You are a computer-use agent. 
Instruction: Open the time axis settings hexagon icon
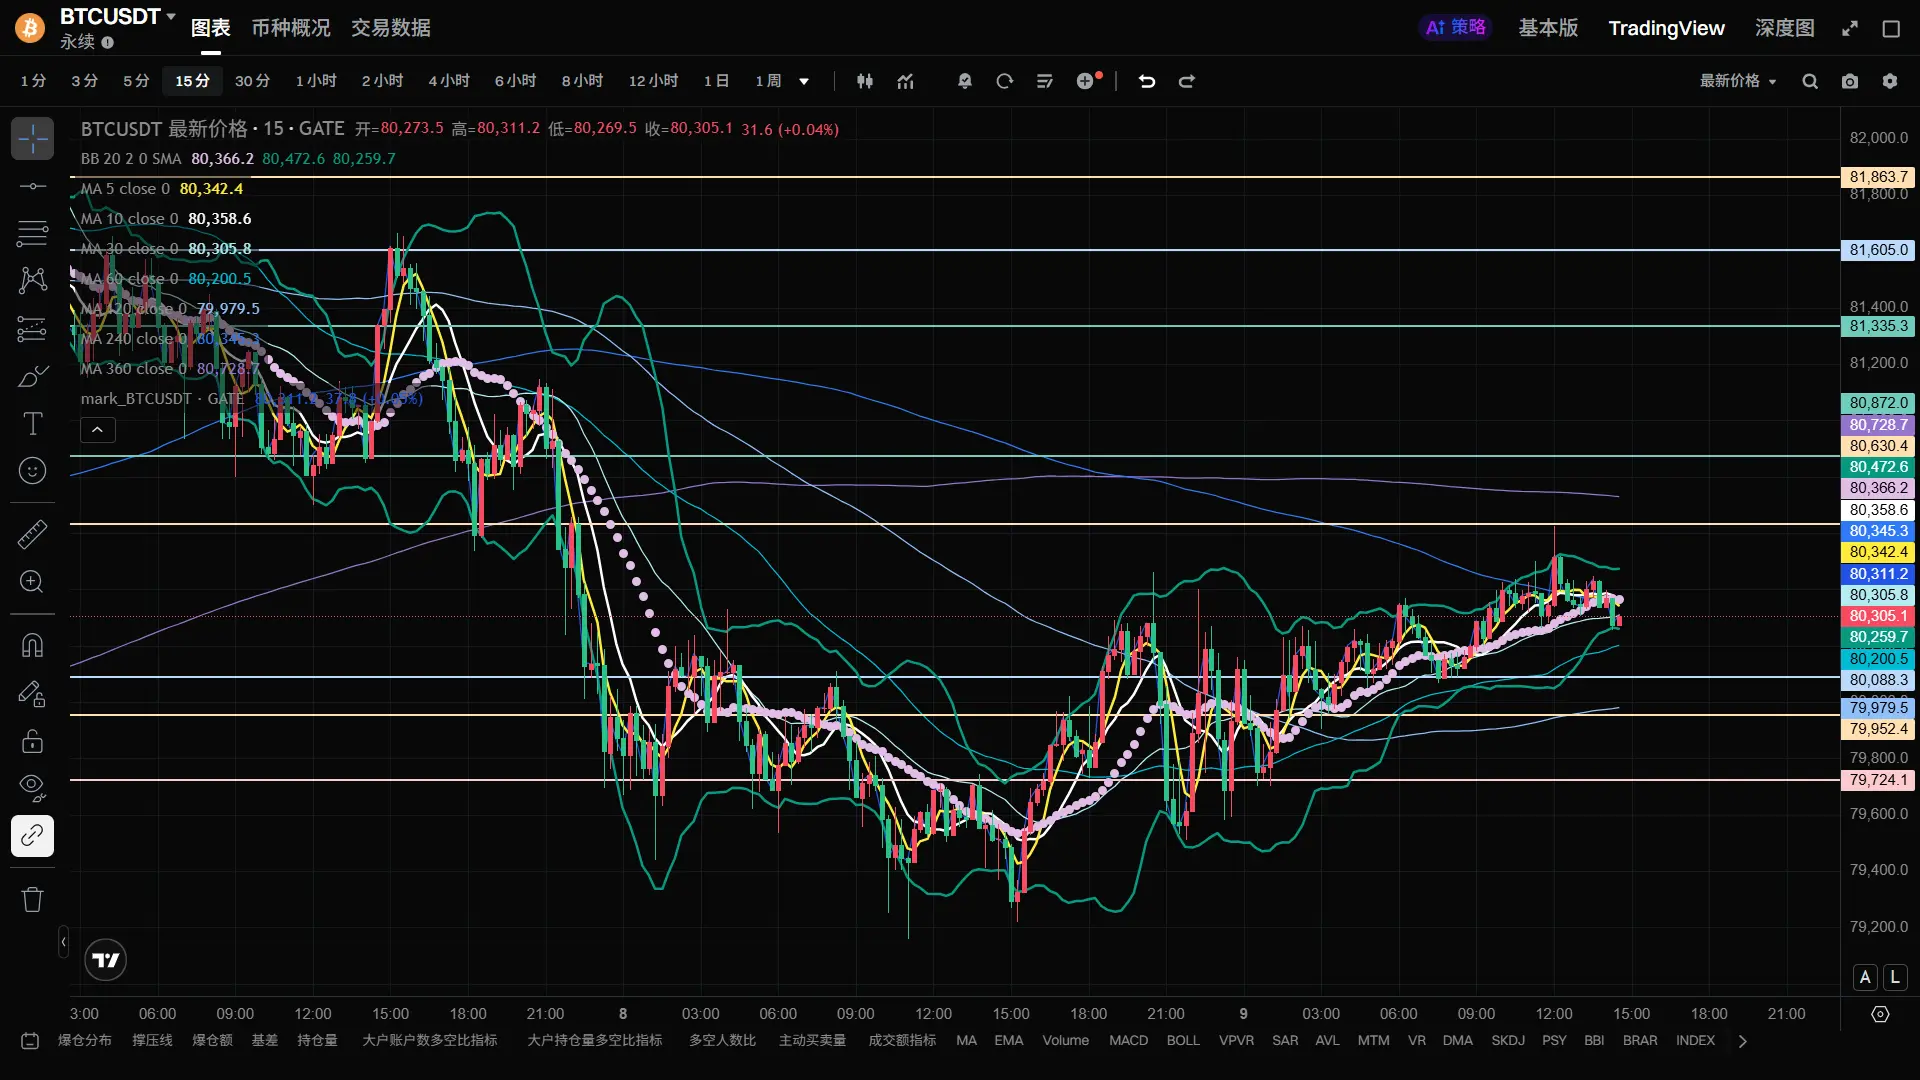coord(1880,1014)
